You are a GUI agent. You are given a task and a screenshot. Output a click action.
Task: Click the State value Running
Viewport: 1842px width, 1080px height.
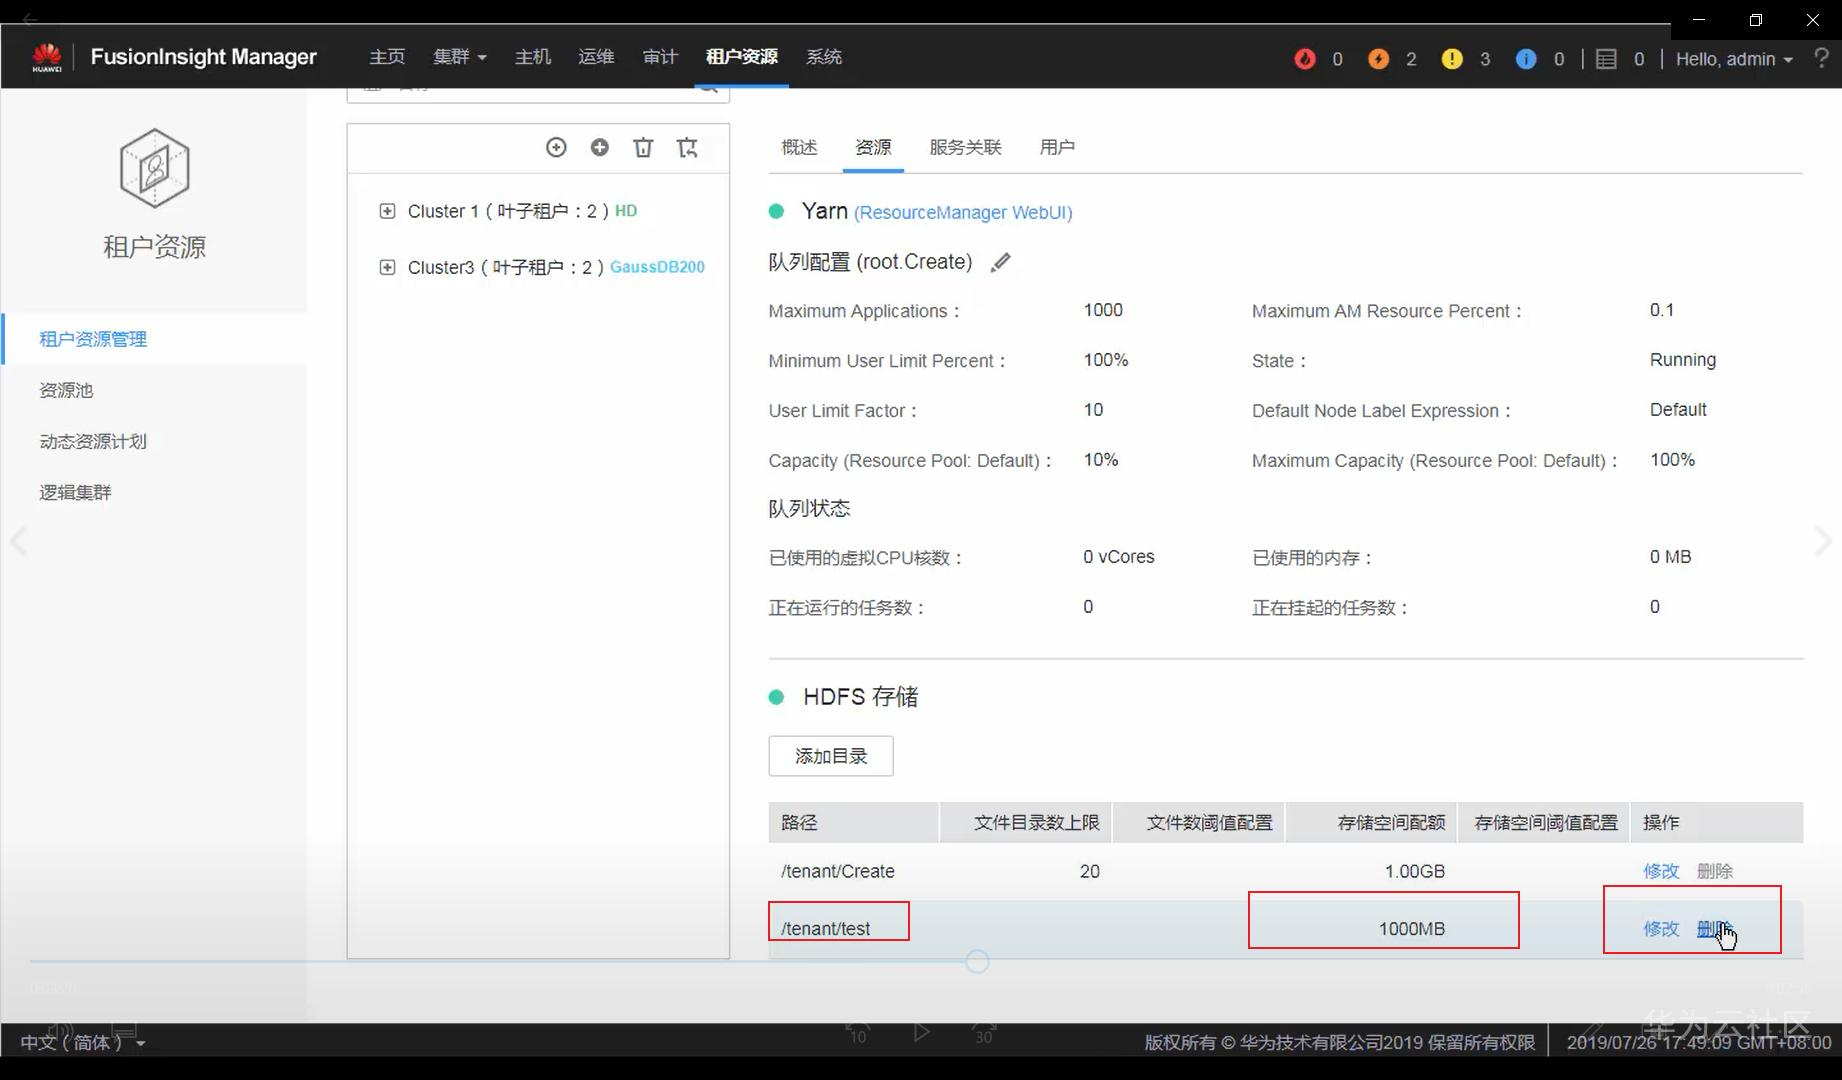point(1683,360)
